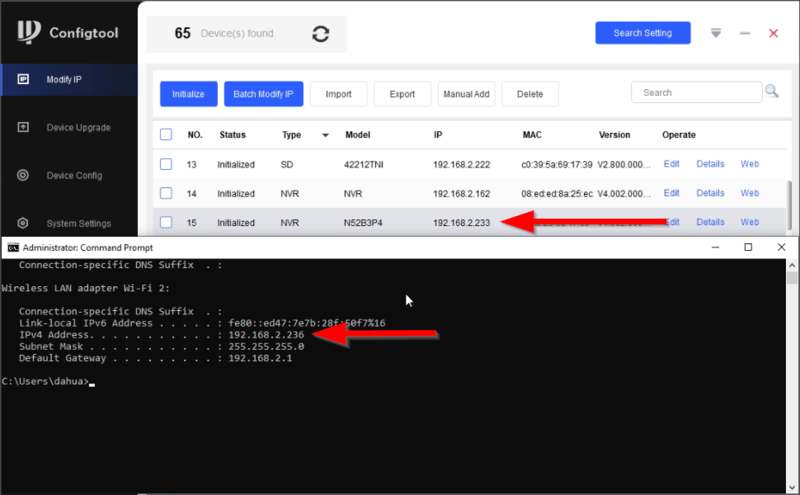Click the Search Setting button
800x495 pixels.
click(643, 33)
